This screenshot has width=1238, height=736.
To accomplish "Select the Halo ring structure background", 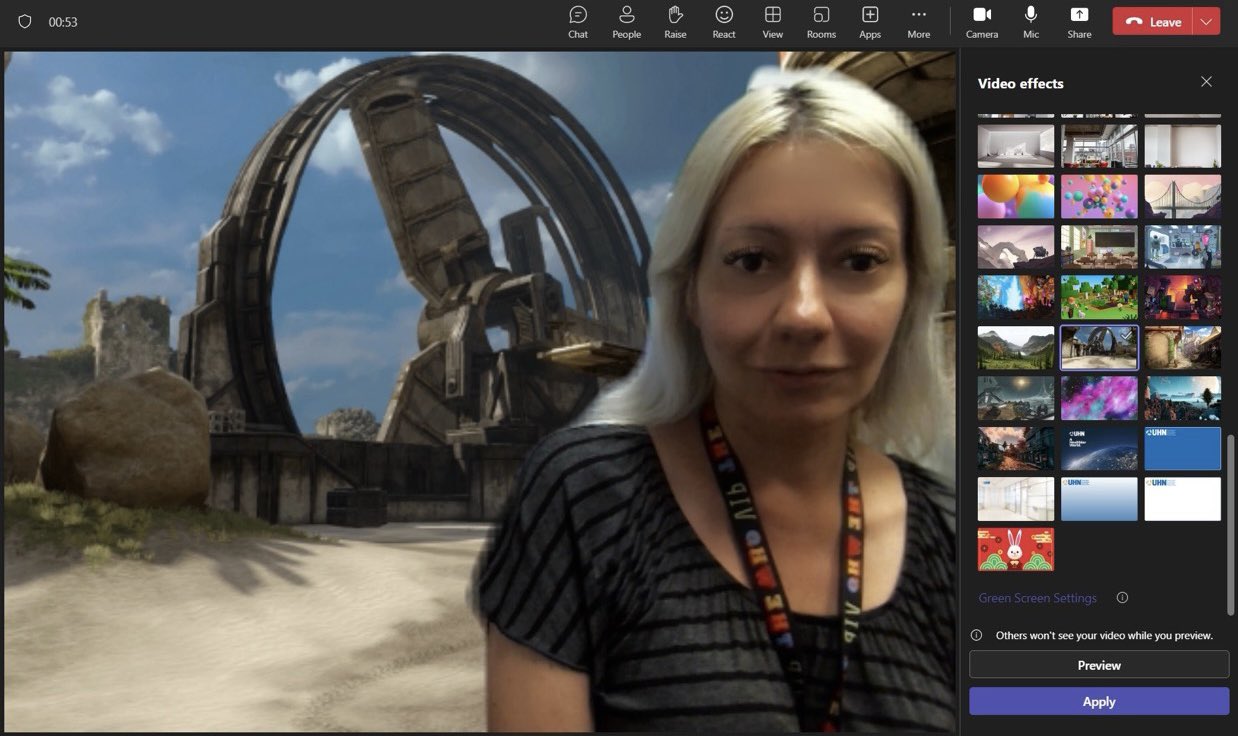I will point(1099,347).
